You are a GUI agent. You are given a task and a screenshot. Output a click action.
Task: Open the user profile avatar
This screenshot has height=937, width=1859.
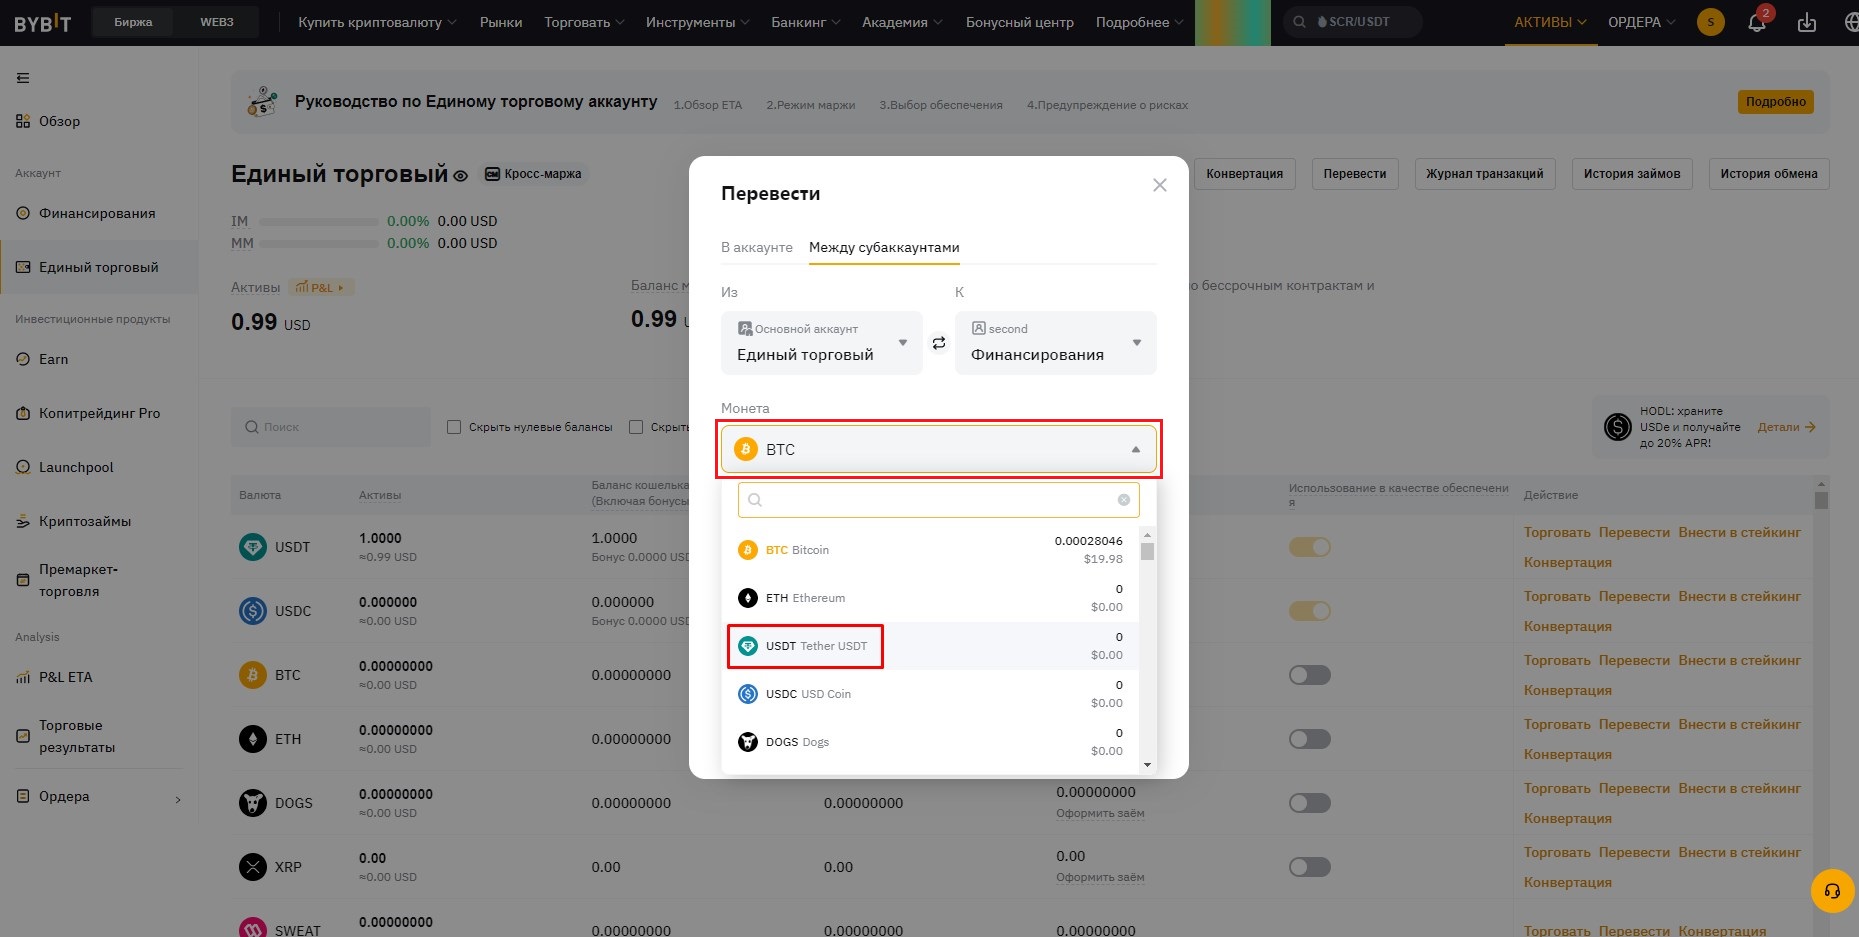tap(1710, 22)
